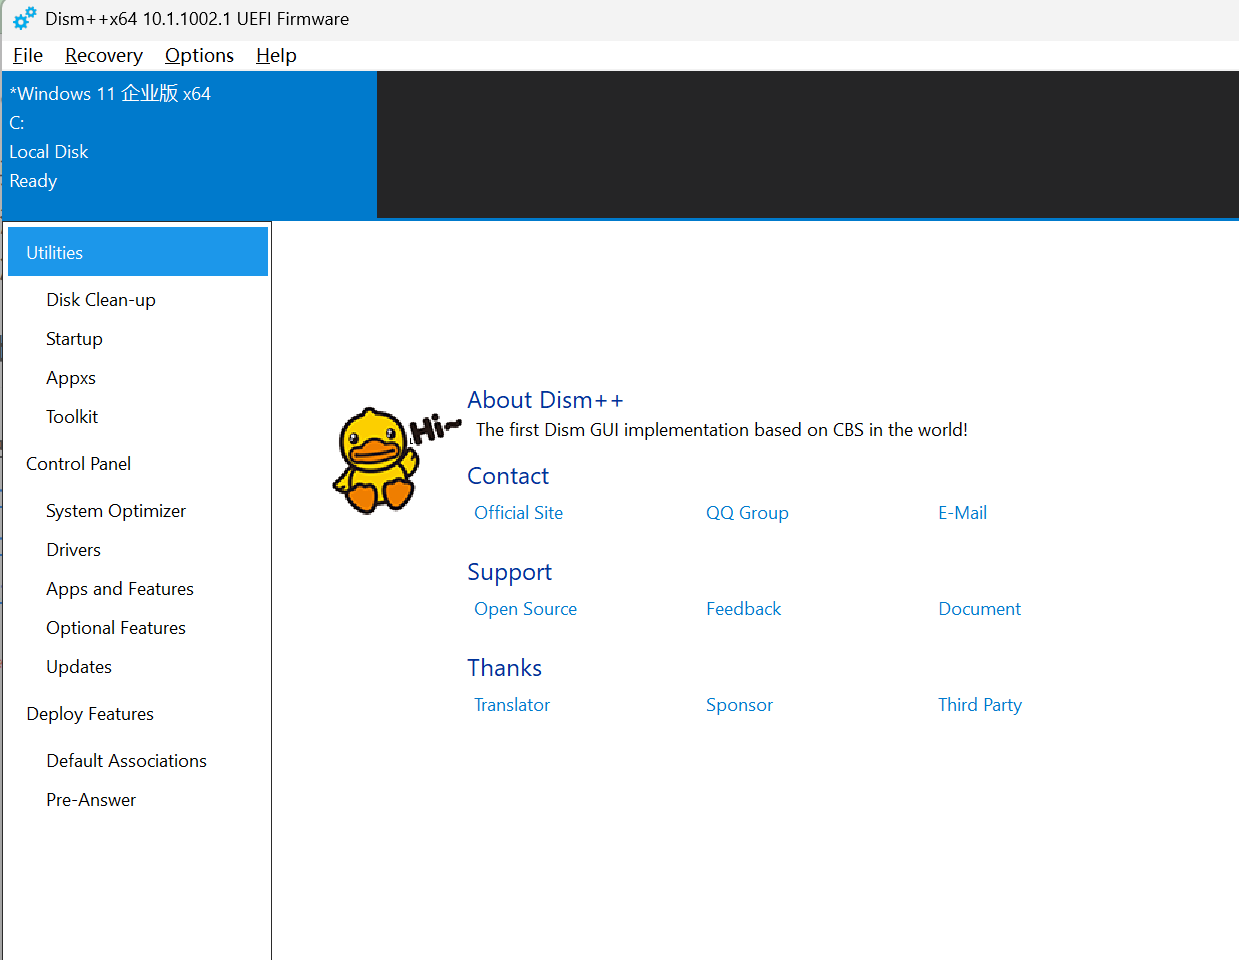Open the Drivers management page
The width and height of the screenshot is (1239, 960).
[x=73, y=549]
